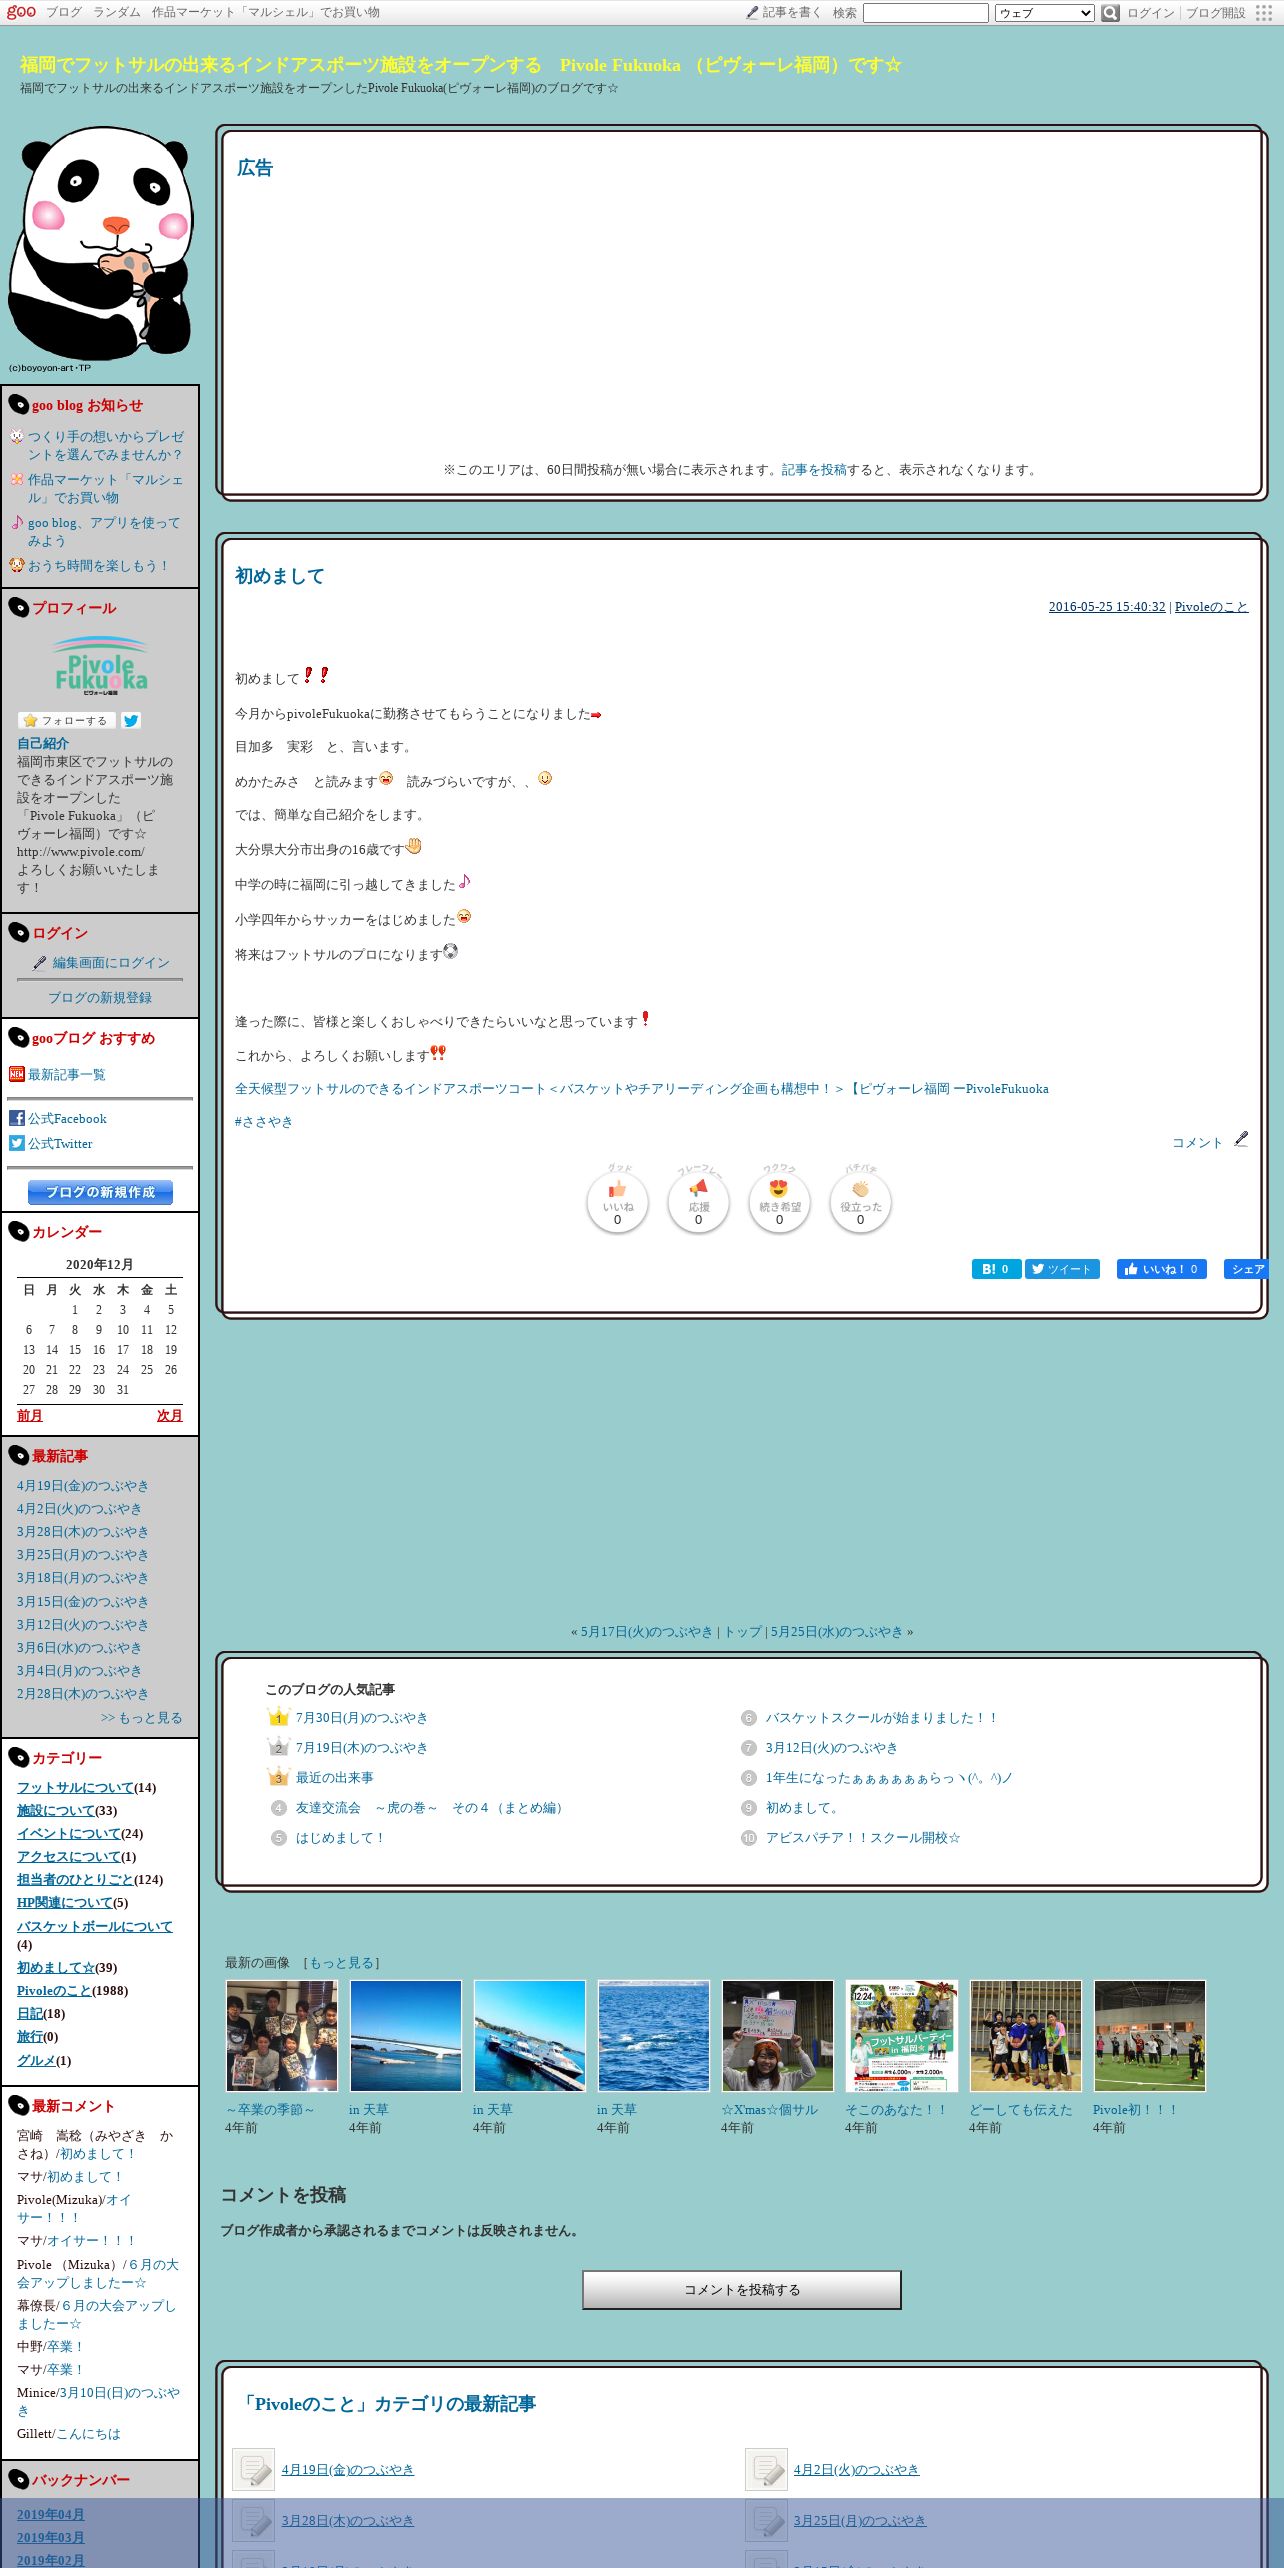Click the Hatena B! bookmark button
Viewport: 1284px width, 2568px height.
click(x=996, y=1269)
